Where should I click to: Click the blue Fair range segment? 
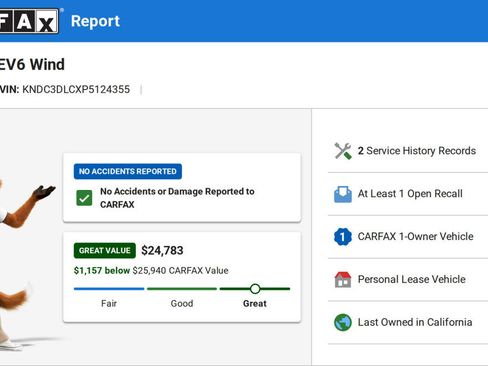[x=109, y=289]
